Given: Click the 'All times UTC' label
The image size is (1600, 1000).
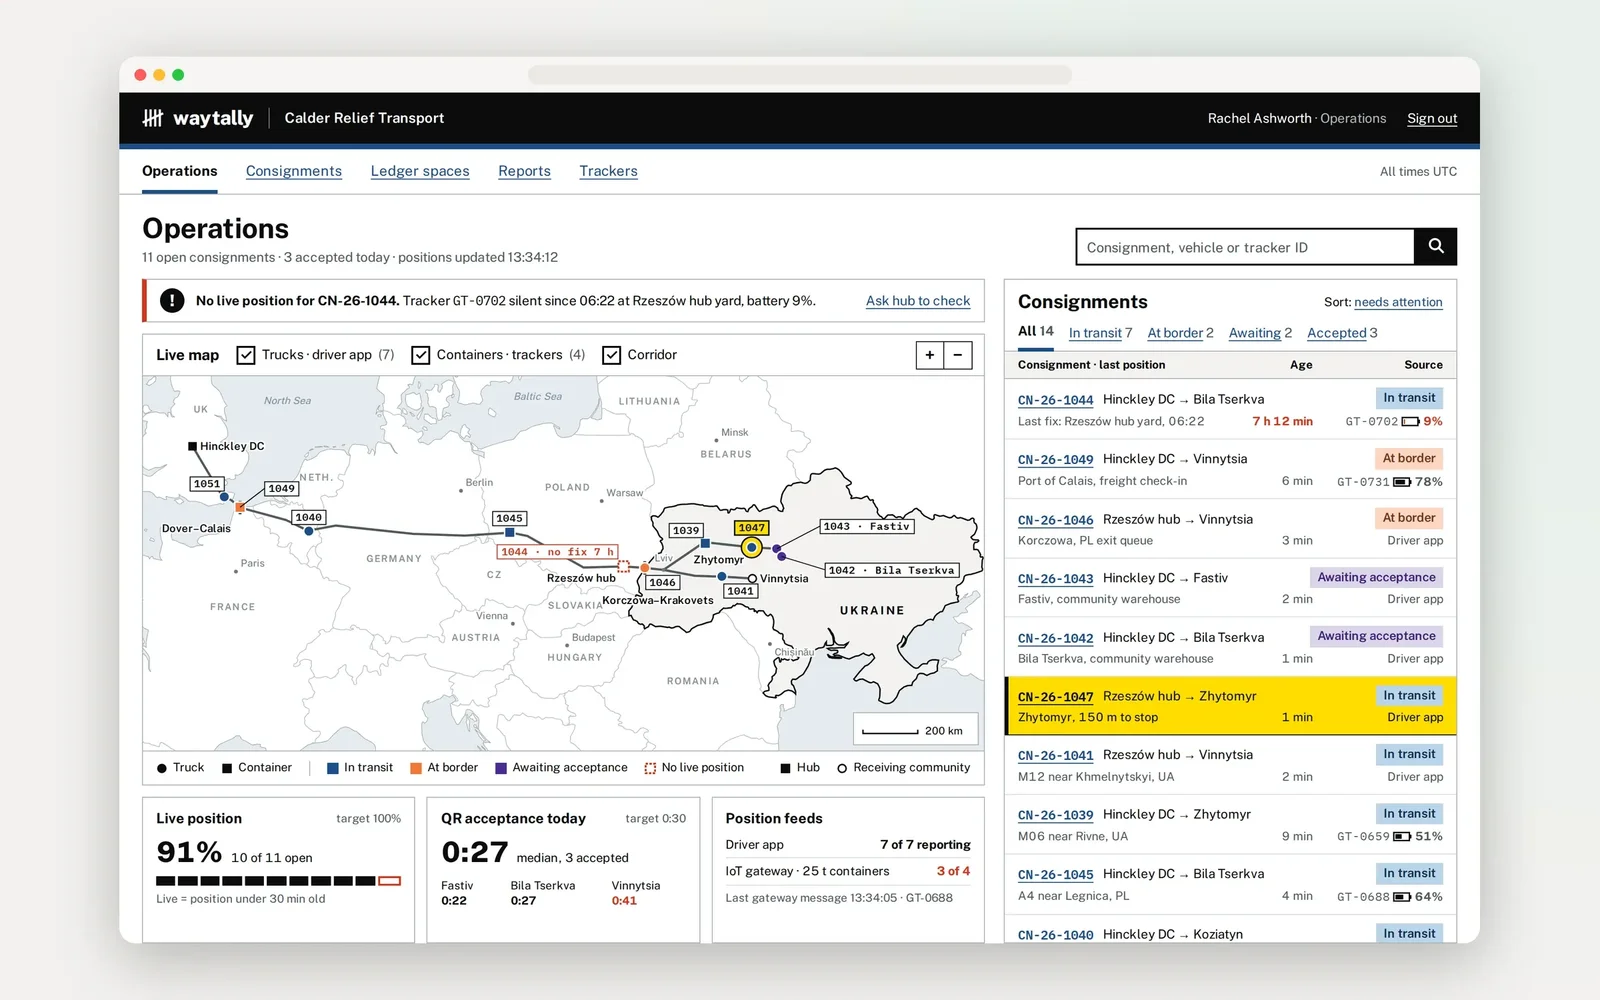Looking at the screenshot, I should tap(1418, 172).
